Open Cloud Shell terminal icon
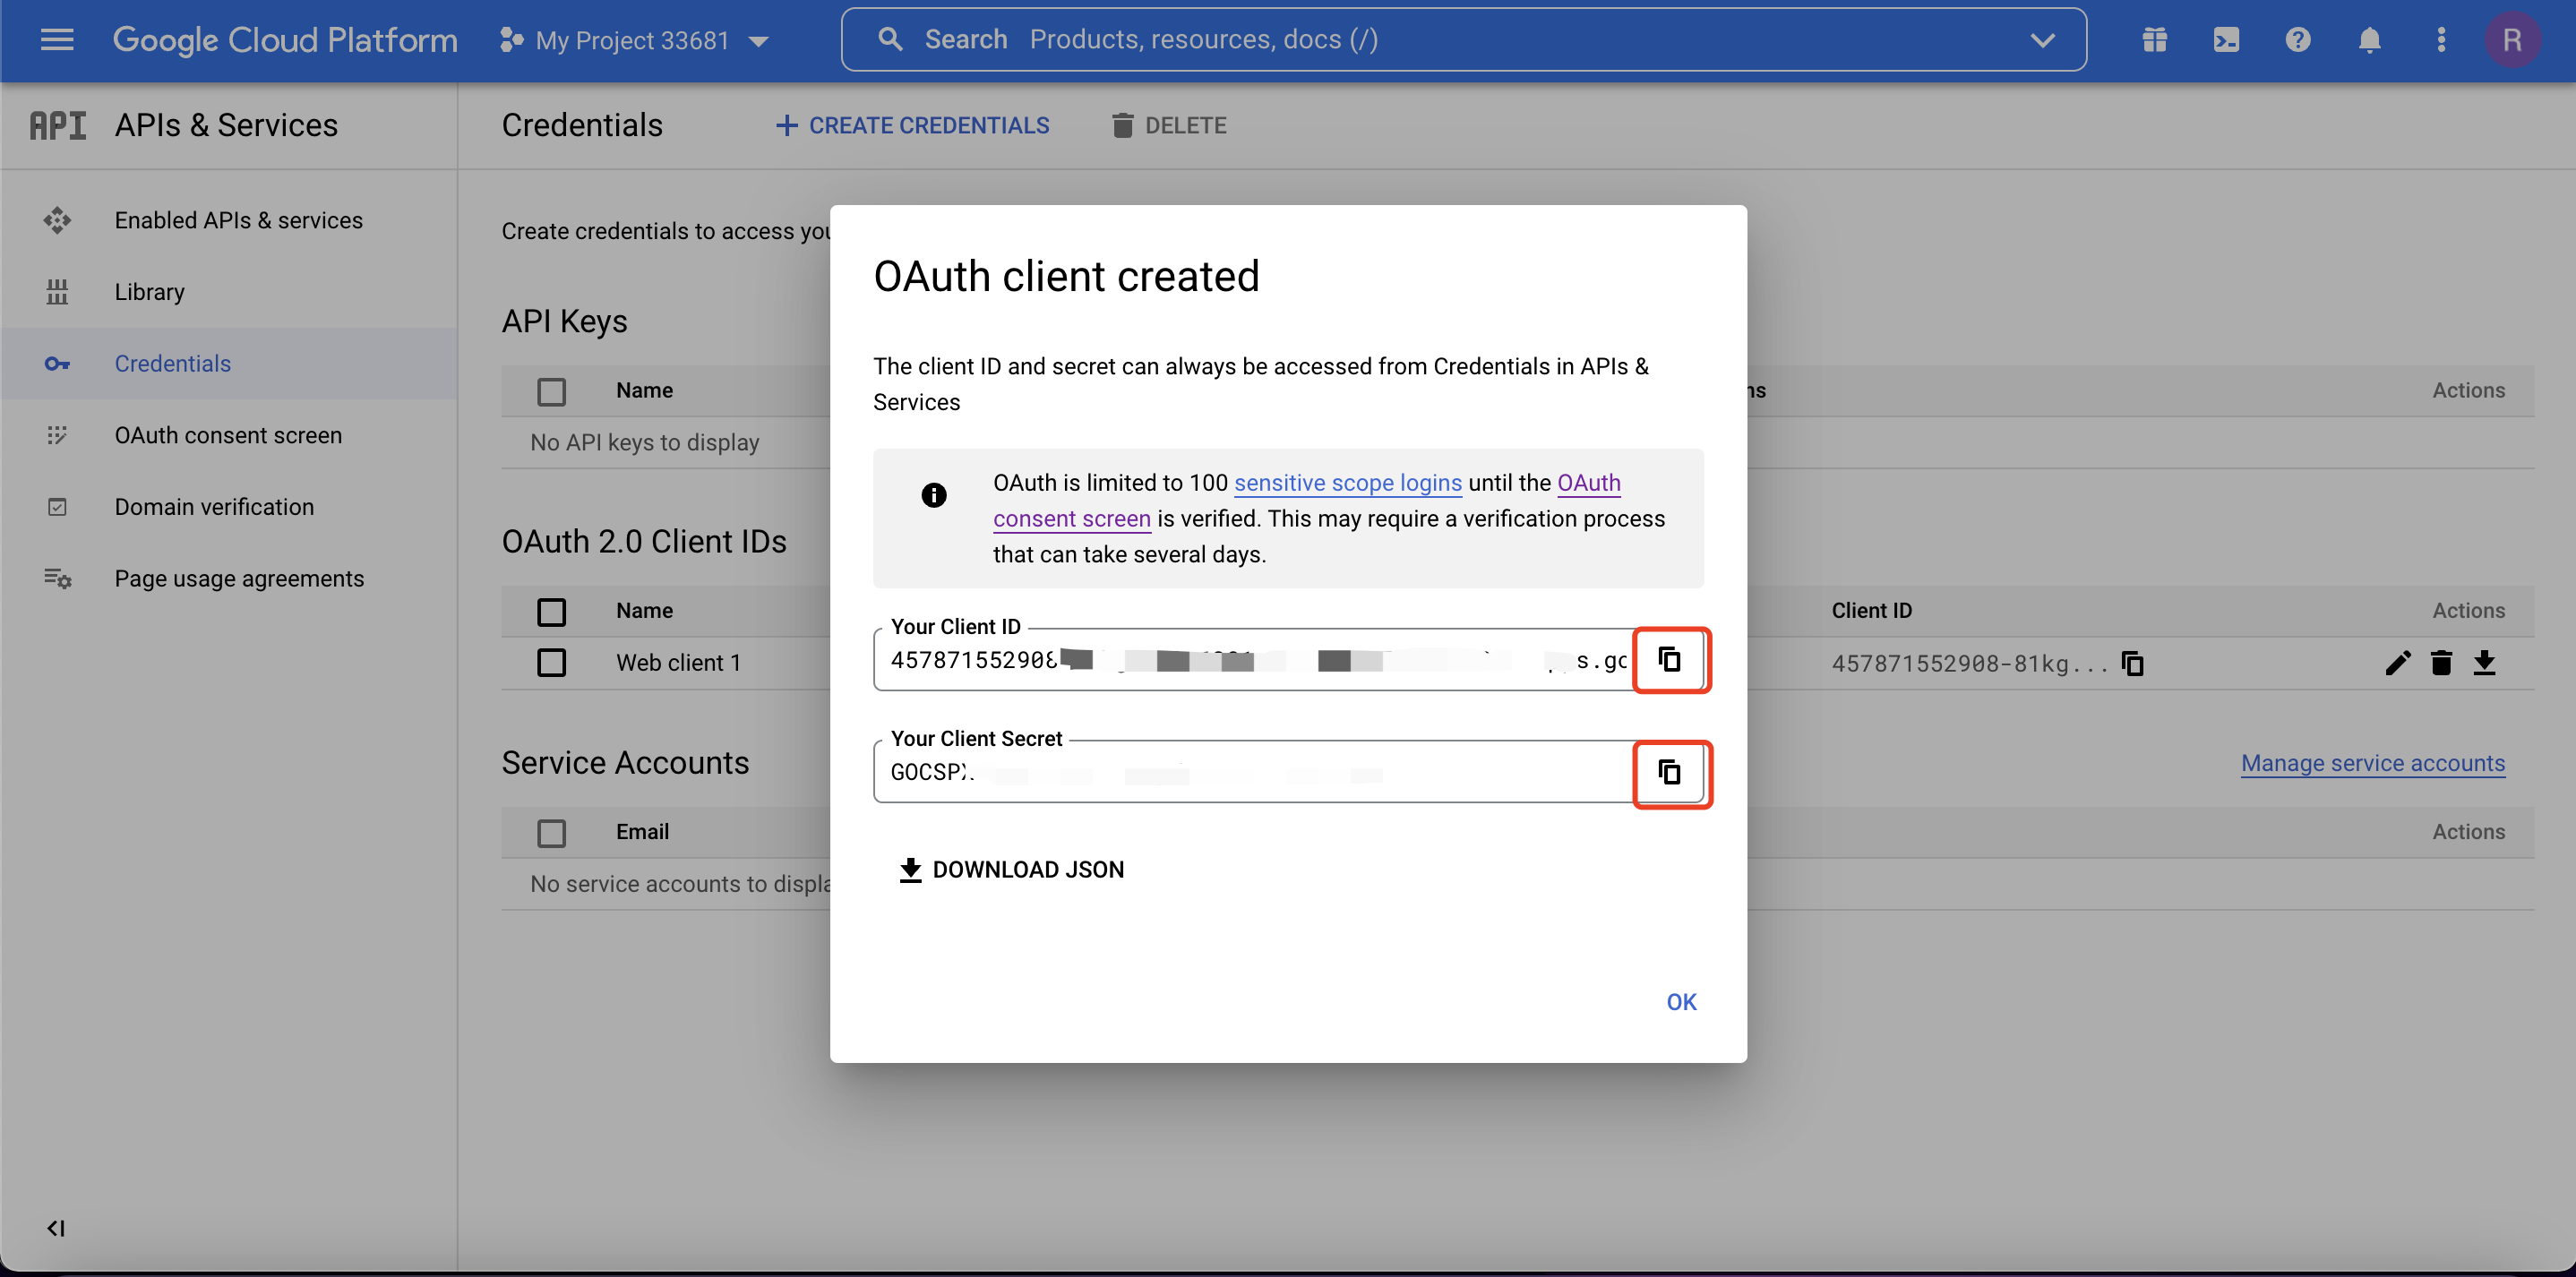This screenshot has width=2576, height=1277. click(x=2226, y=40)
